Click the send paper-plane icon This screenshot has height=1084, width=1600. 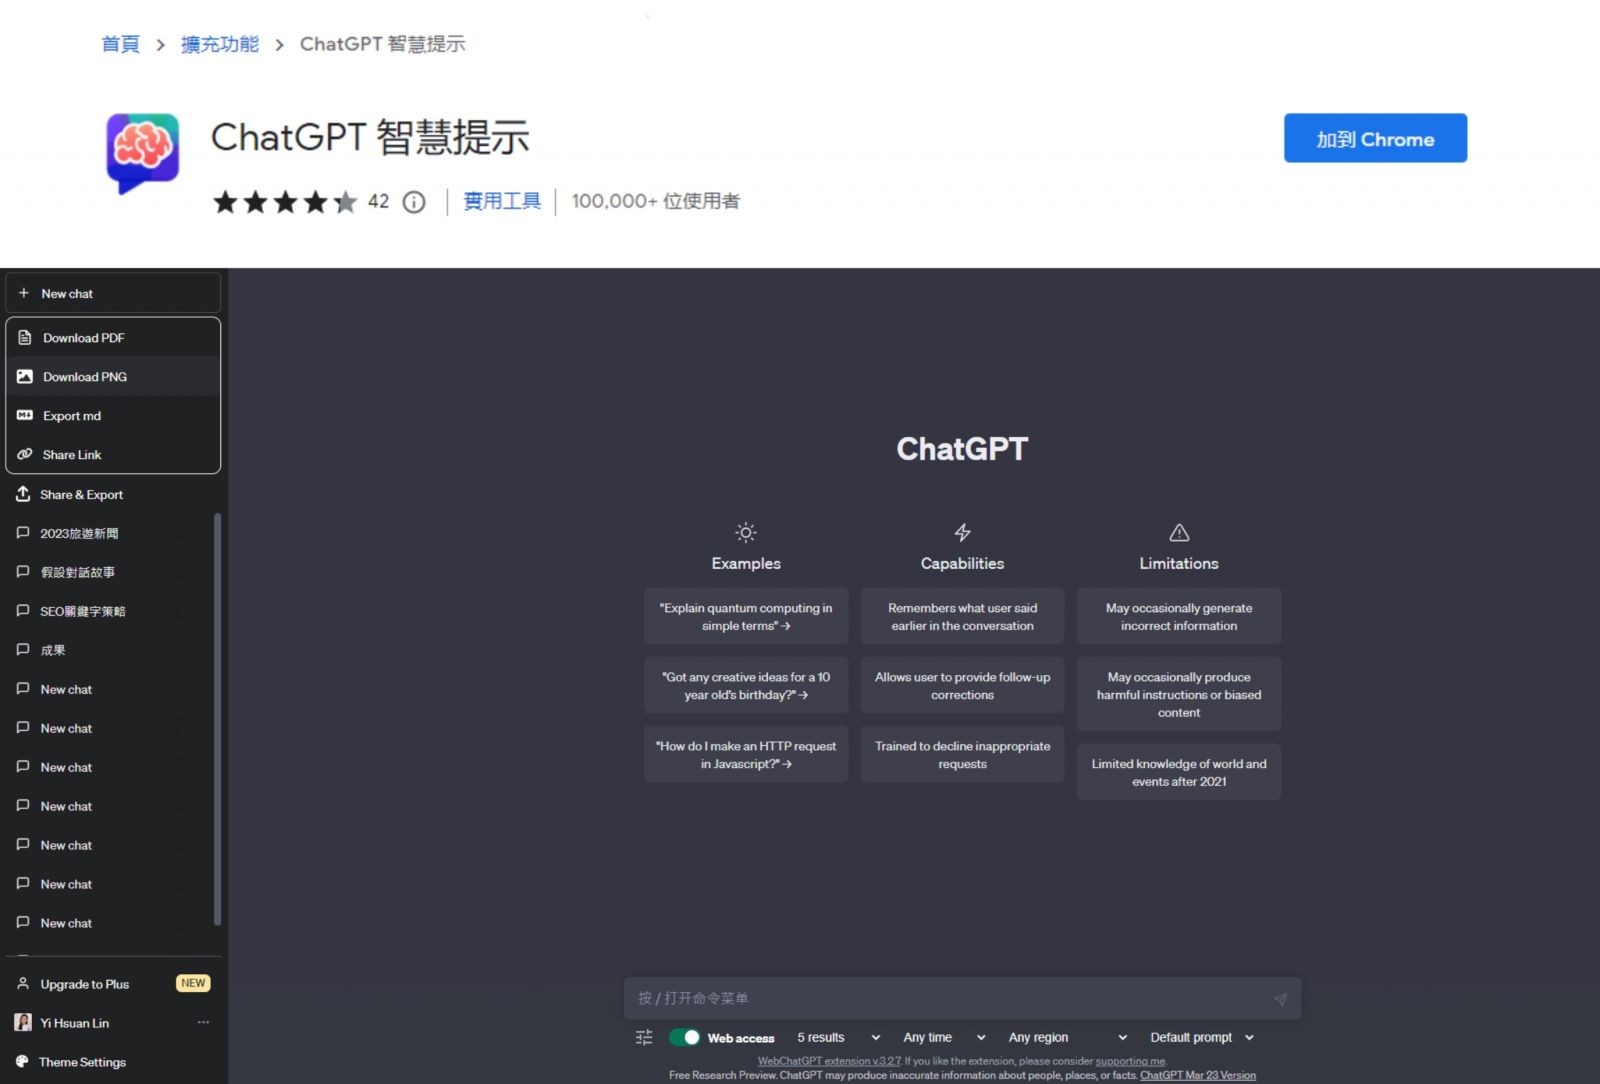(x=1280, y=999)
